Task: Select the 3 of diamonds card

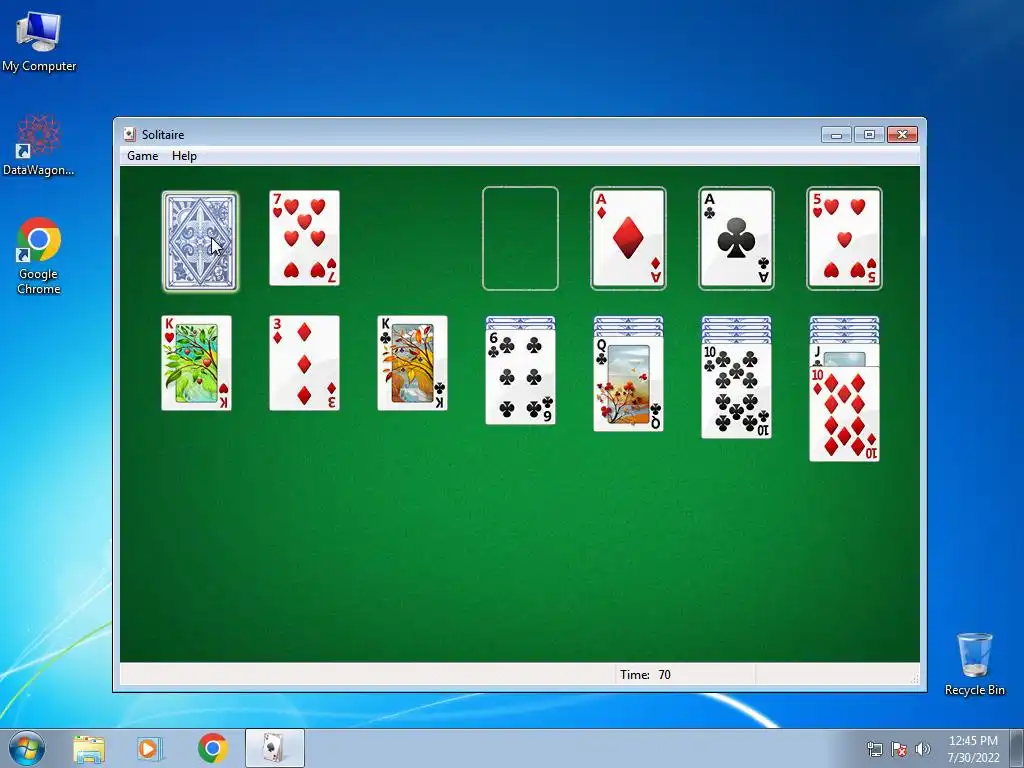Action: coord(304,363)
